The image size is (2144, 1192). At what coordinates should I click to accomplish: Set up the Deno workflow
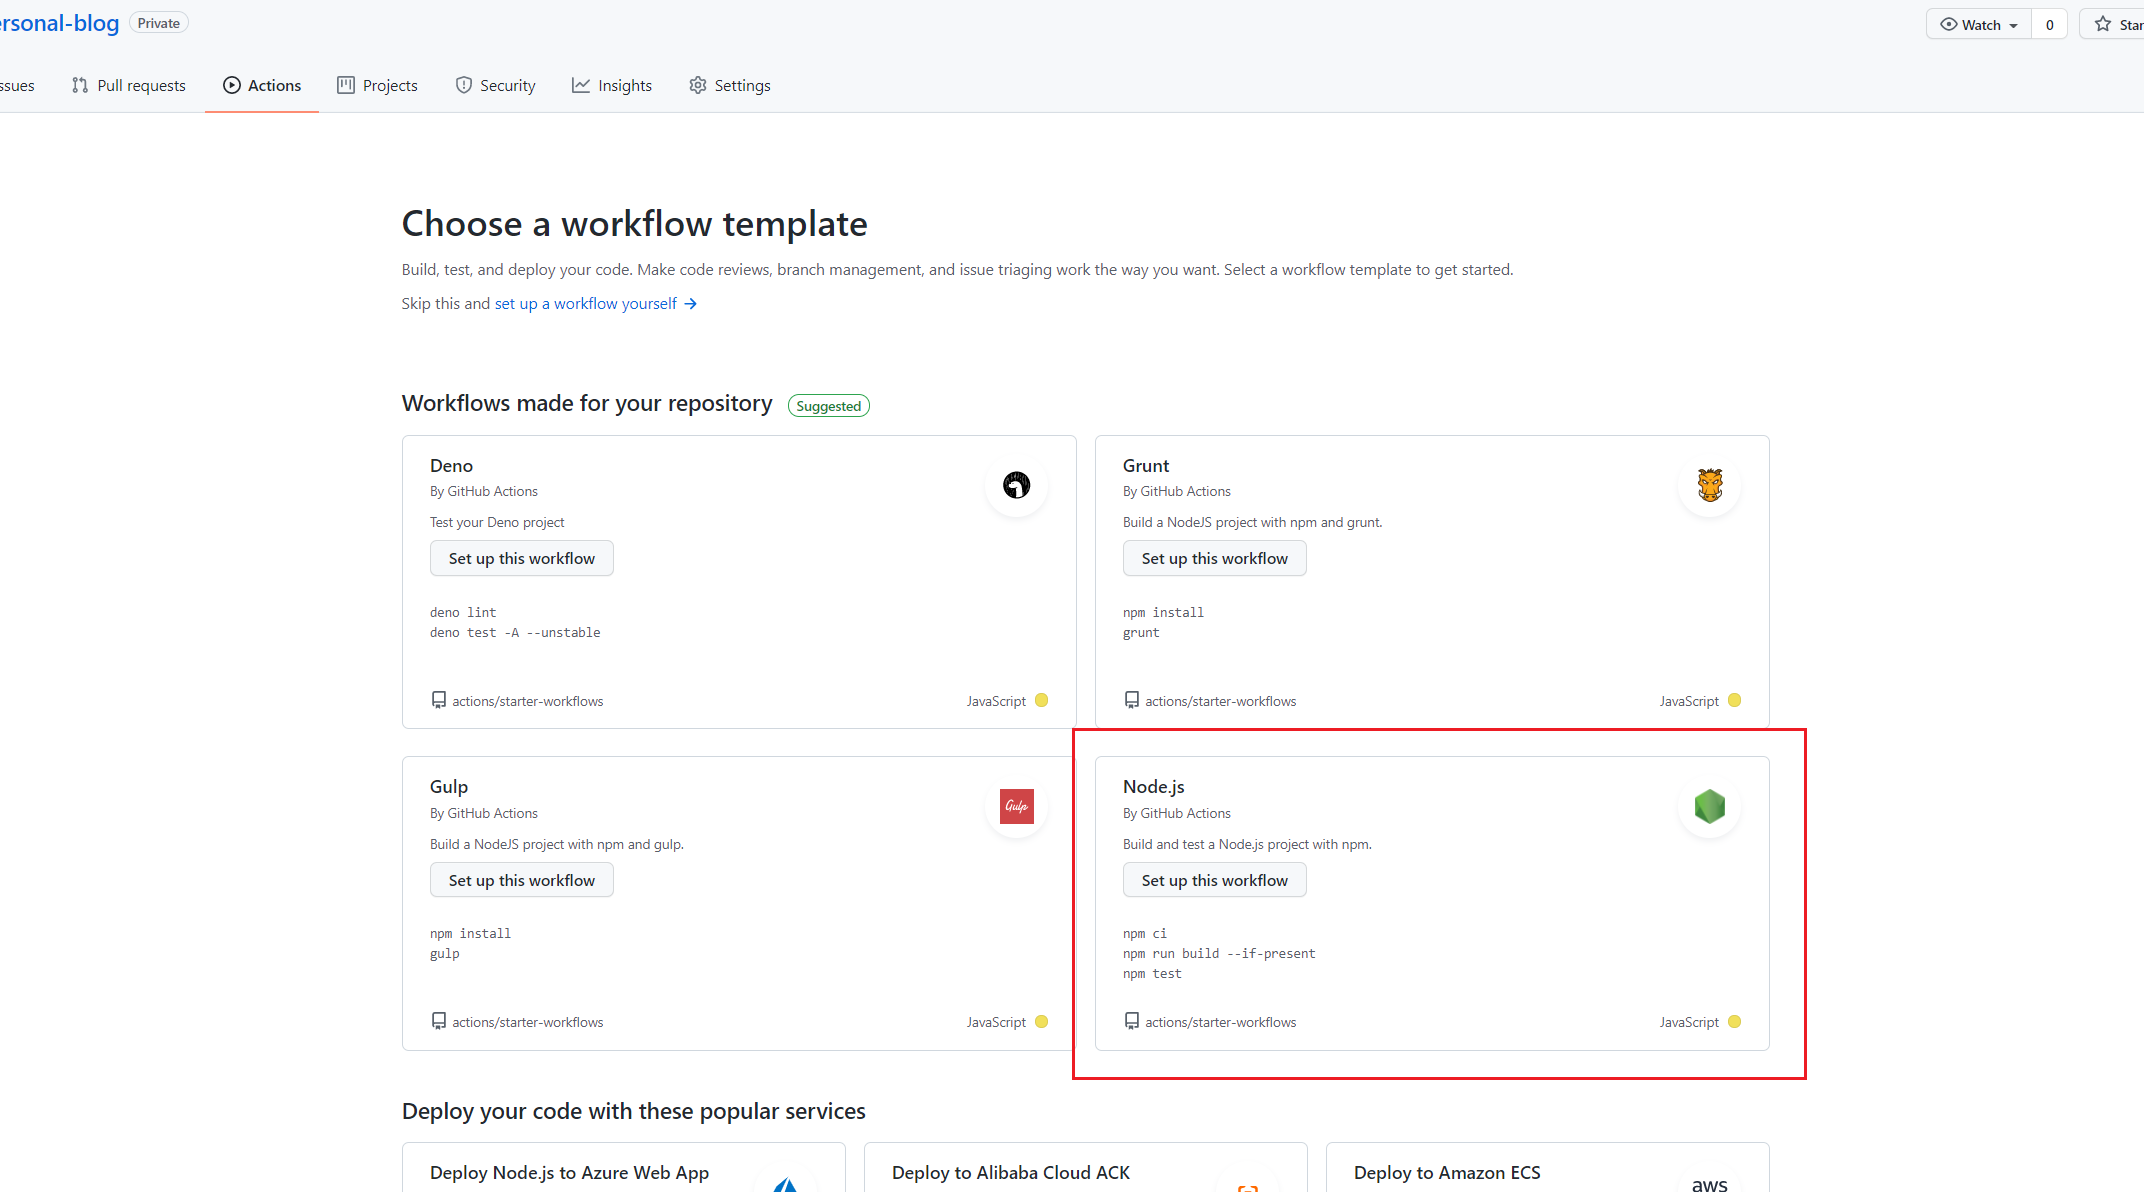click(x=521, y=558)
